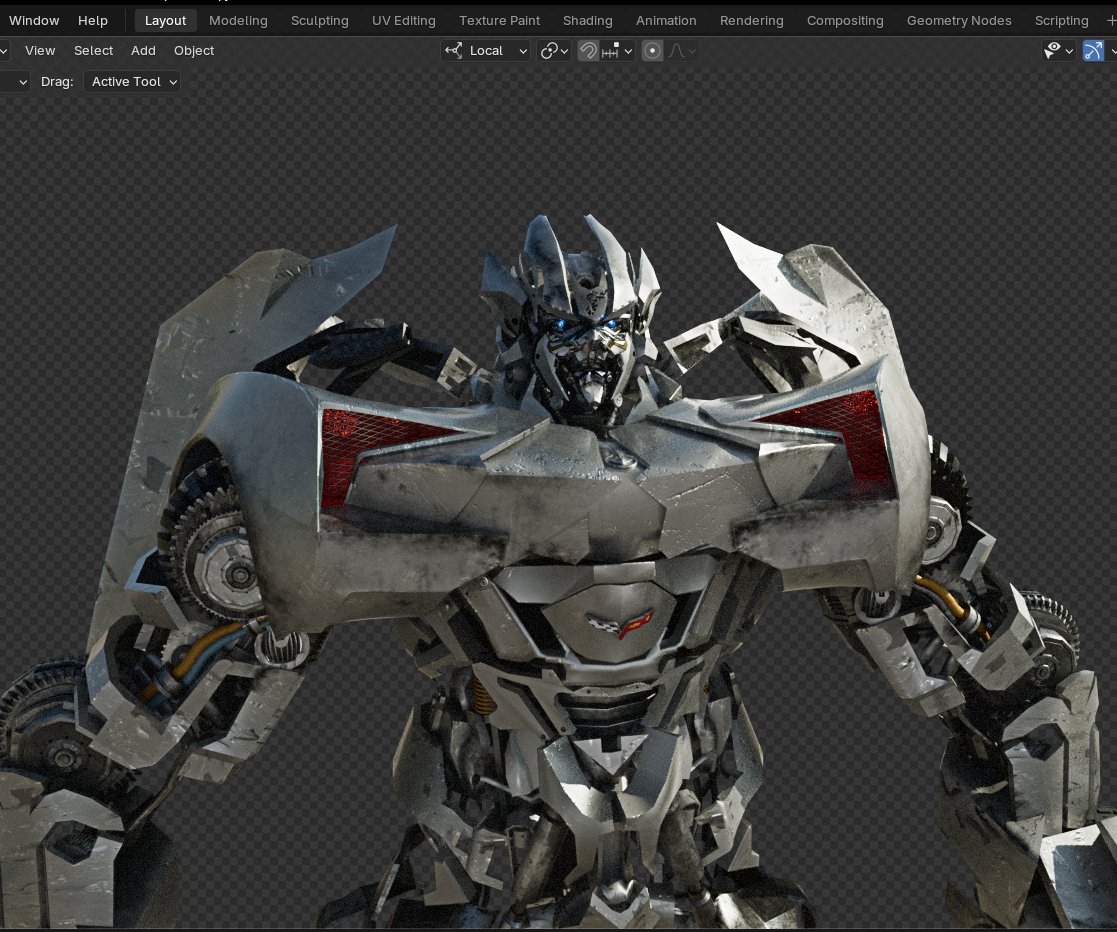Go to the Rendering workspace tab
The height and width of the screenshot is (932, 1117).
[x=752, y=21]
